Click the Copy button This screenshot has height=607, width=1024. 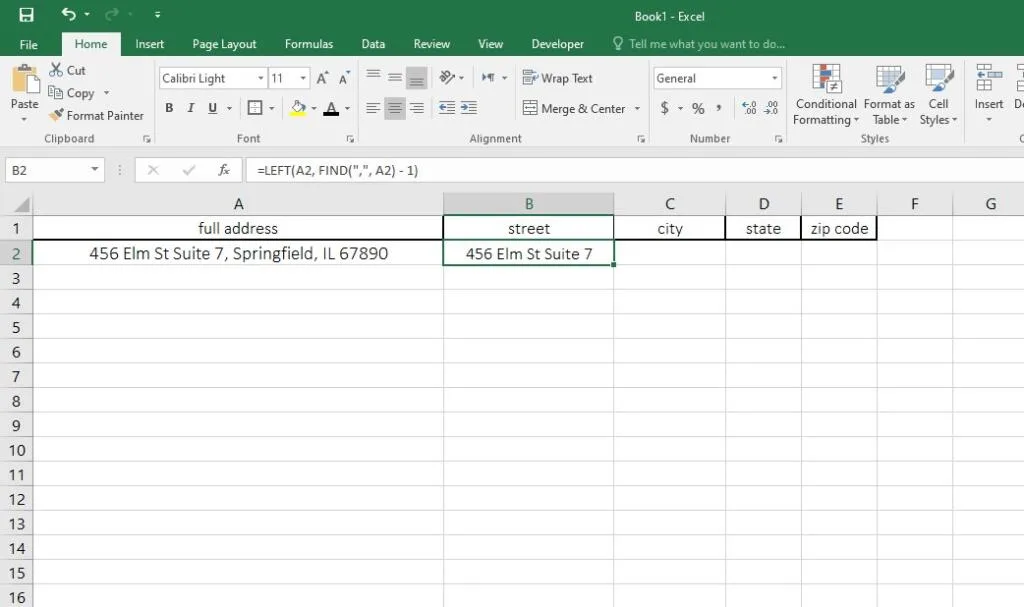(x=72, y=93)
